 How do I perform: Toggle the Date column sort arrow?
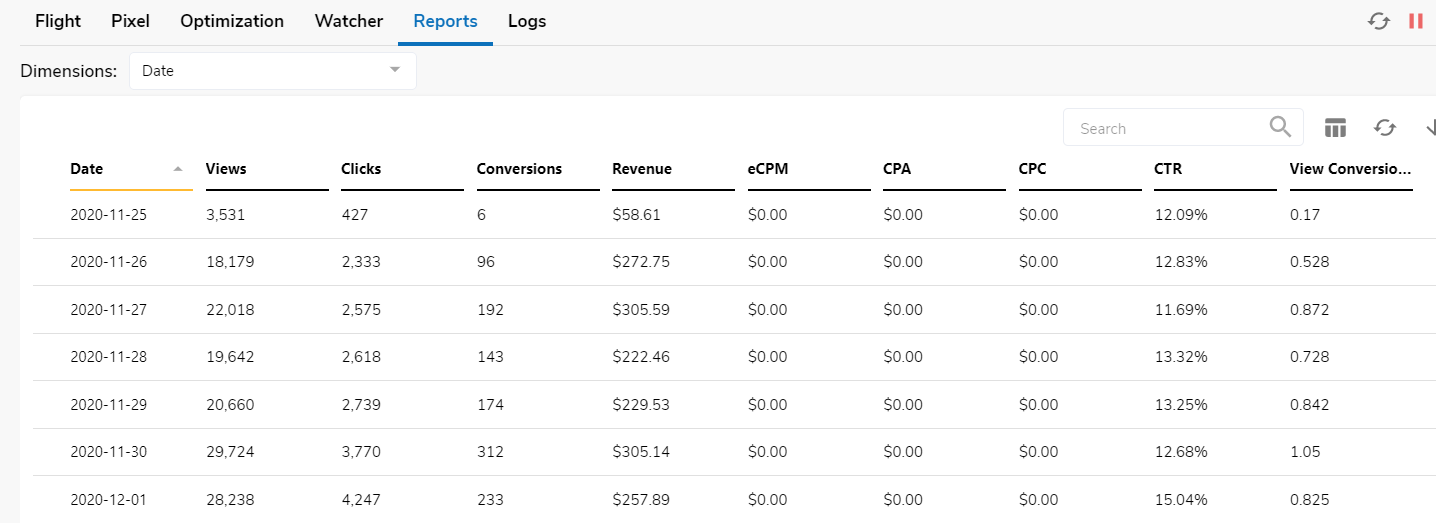click(x=178, y=169)
